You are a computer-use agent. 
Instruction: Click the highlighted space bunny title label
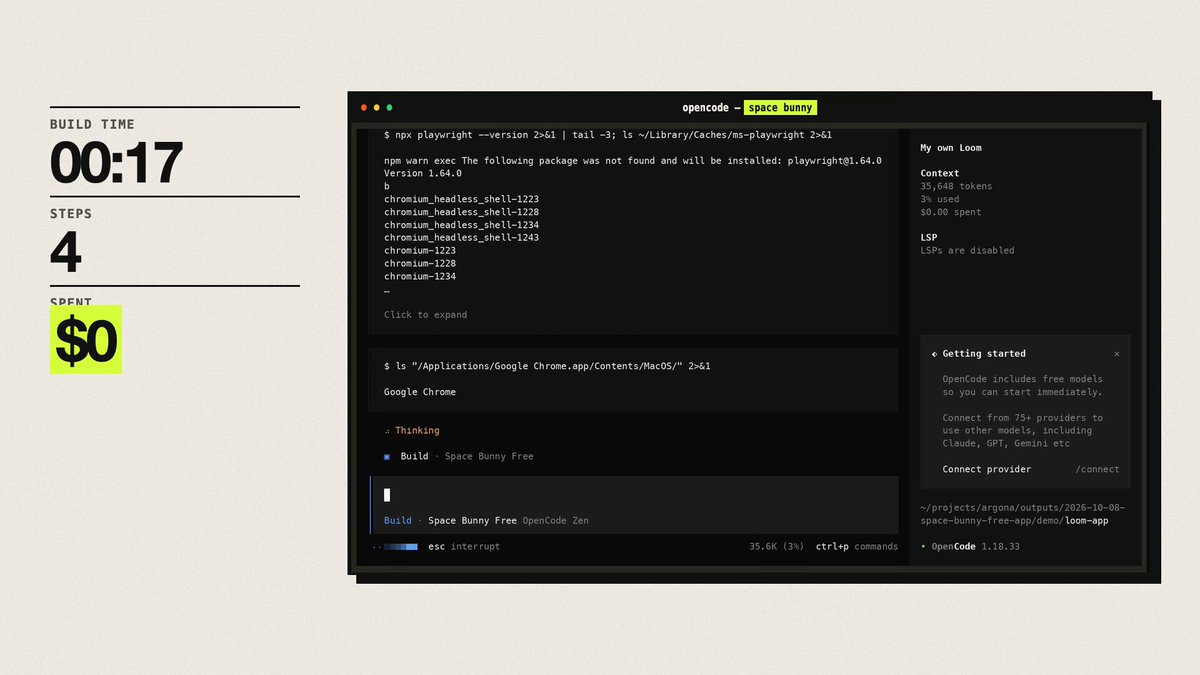click(780, 108)
